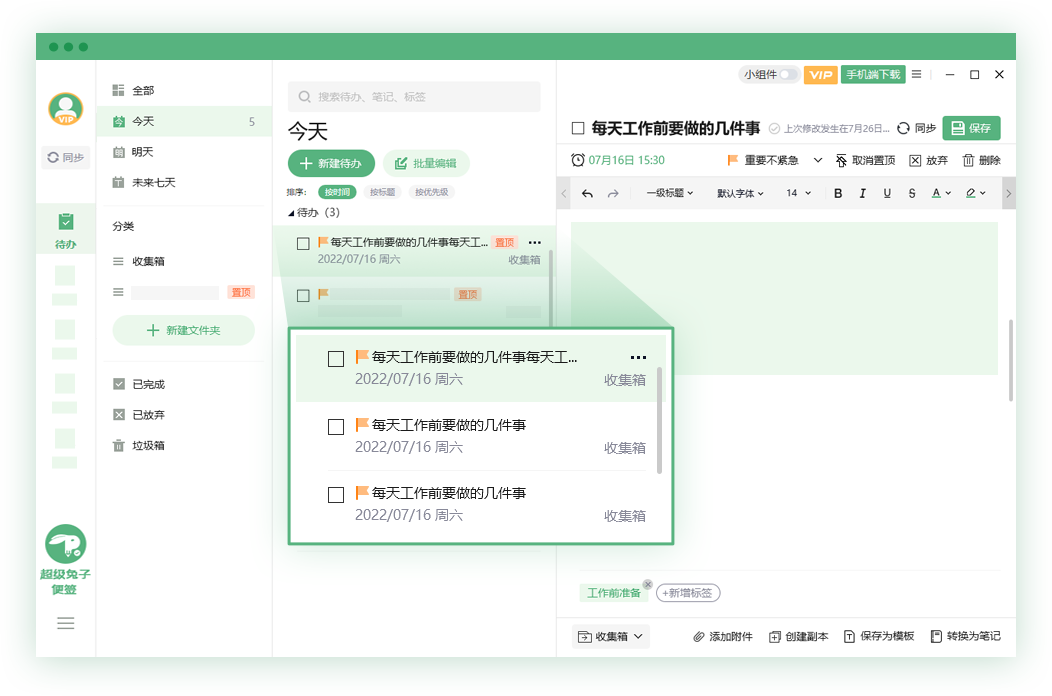Click the 新建文件夹 button

coord(184,330)
